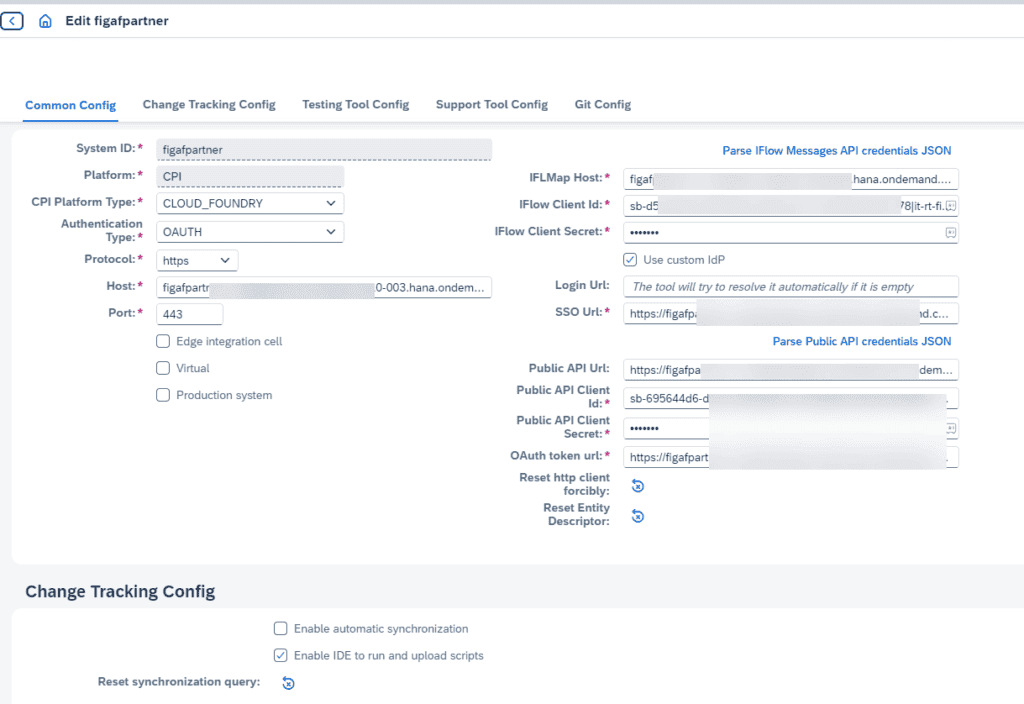Click into the Host input field

(x=324, y=287)
